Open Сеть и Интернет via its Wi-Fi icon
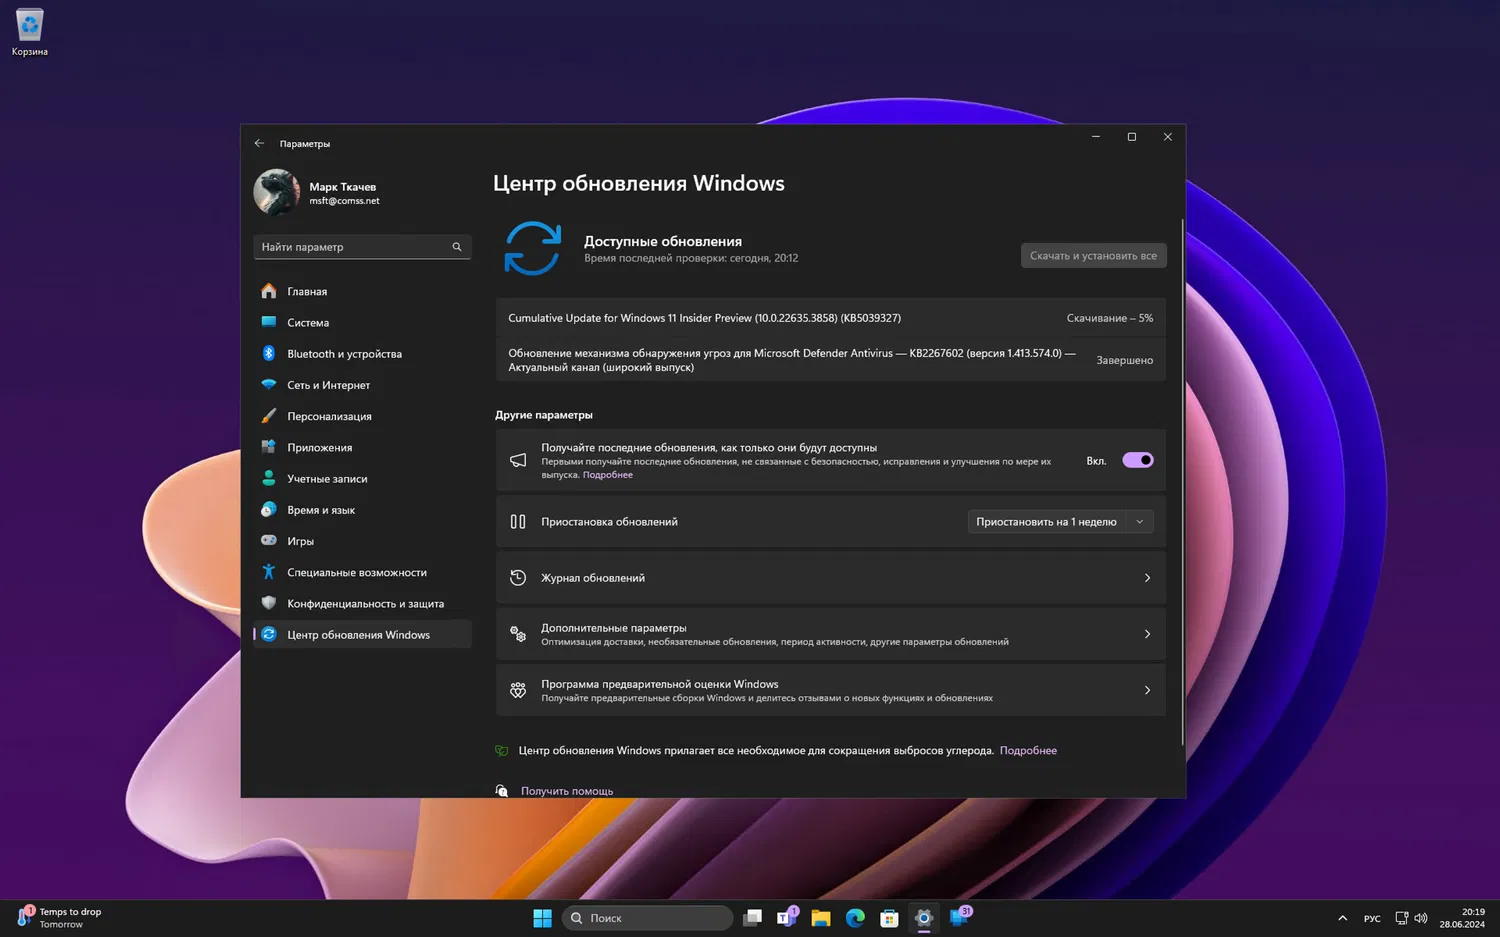The height and width of the screenshot is (937, 1500). click(x=269, y=385)
